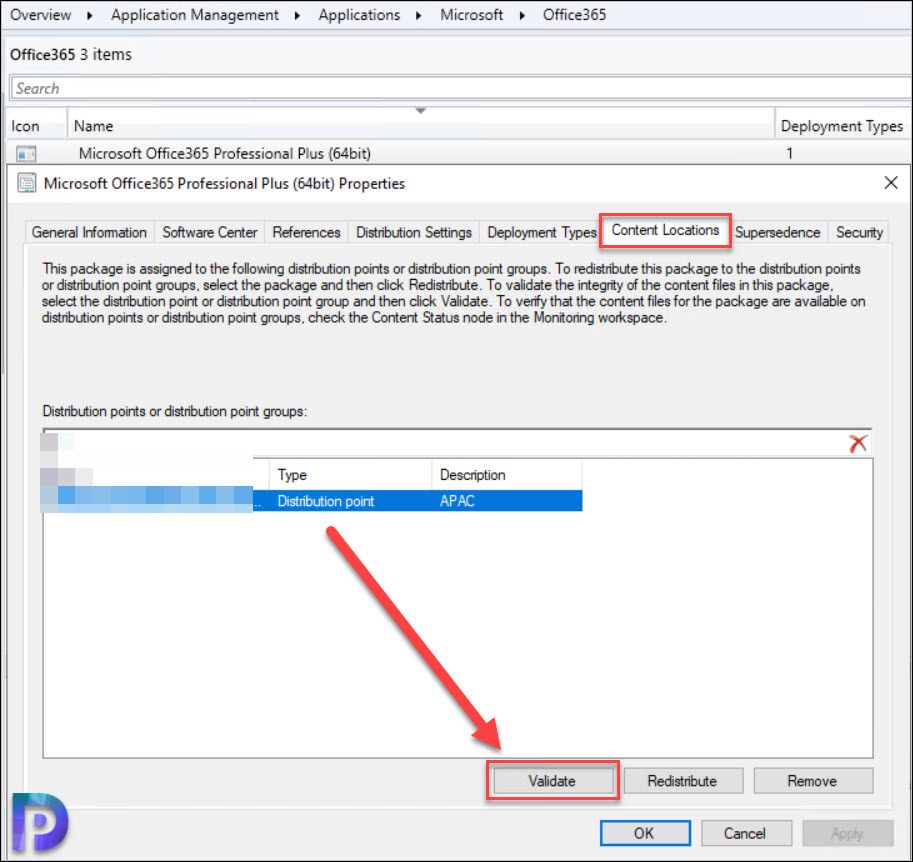The width and height of the screenshot is (913, 862).
Task: Click Overview in the breadcrumb
Action: (x=41, y=15)
